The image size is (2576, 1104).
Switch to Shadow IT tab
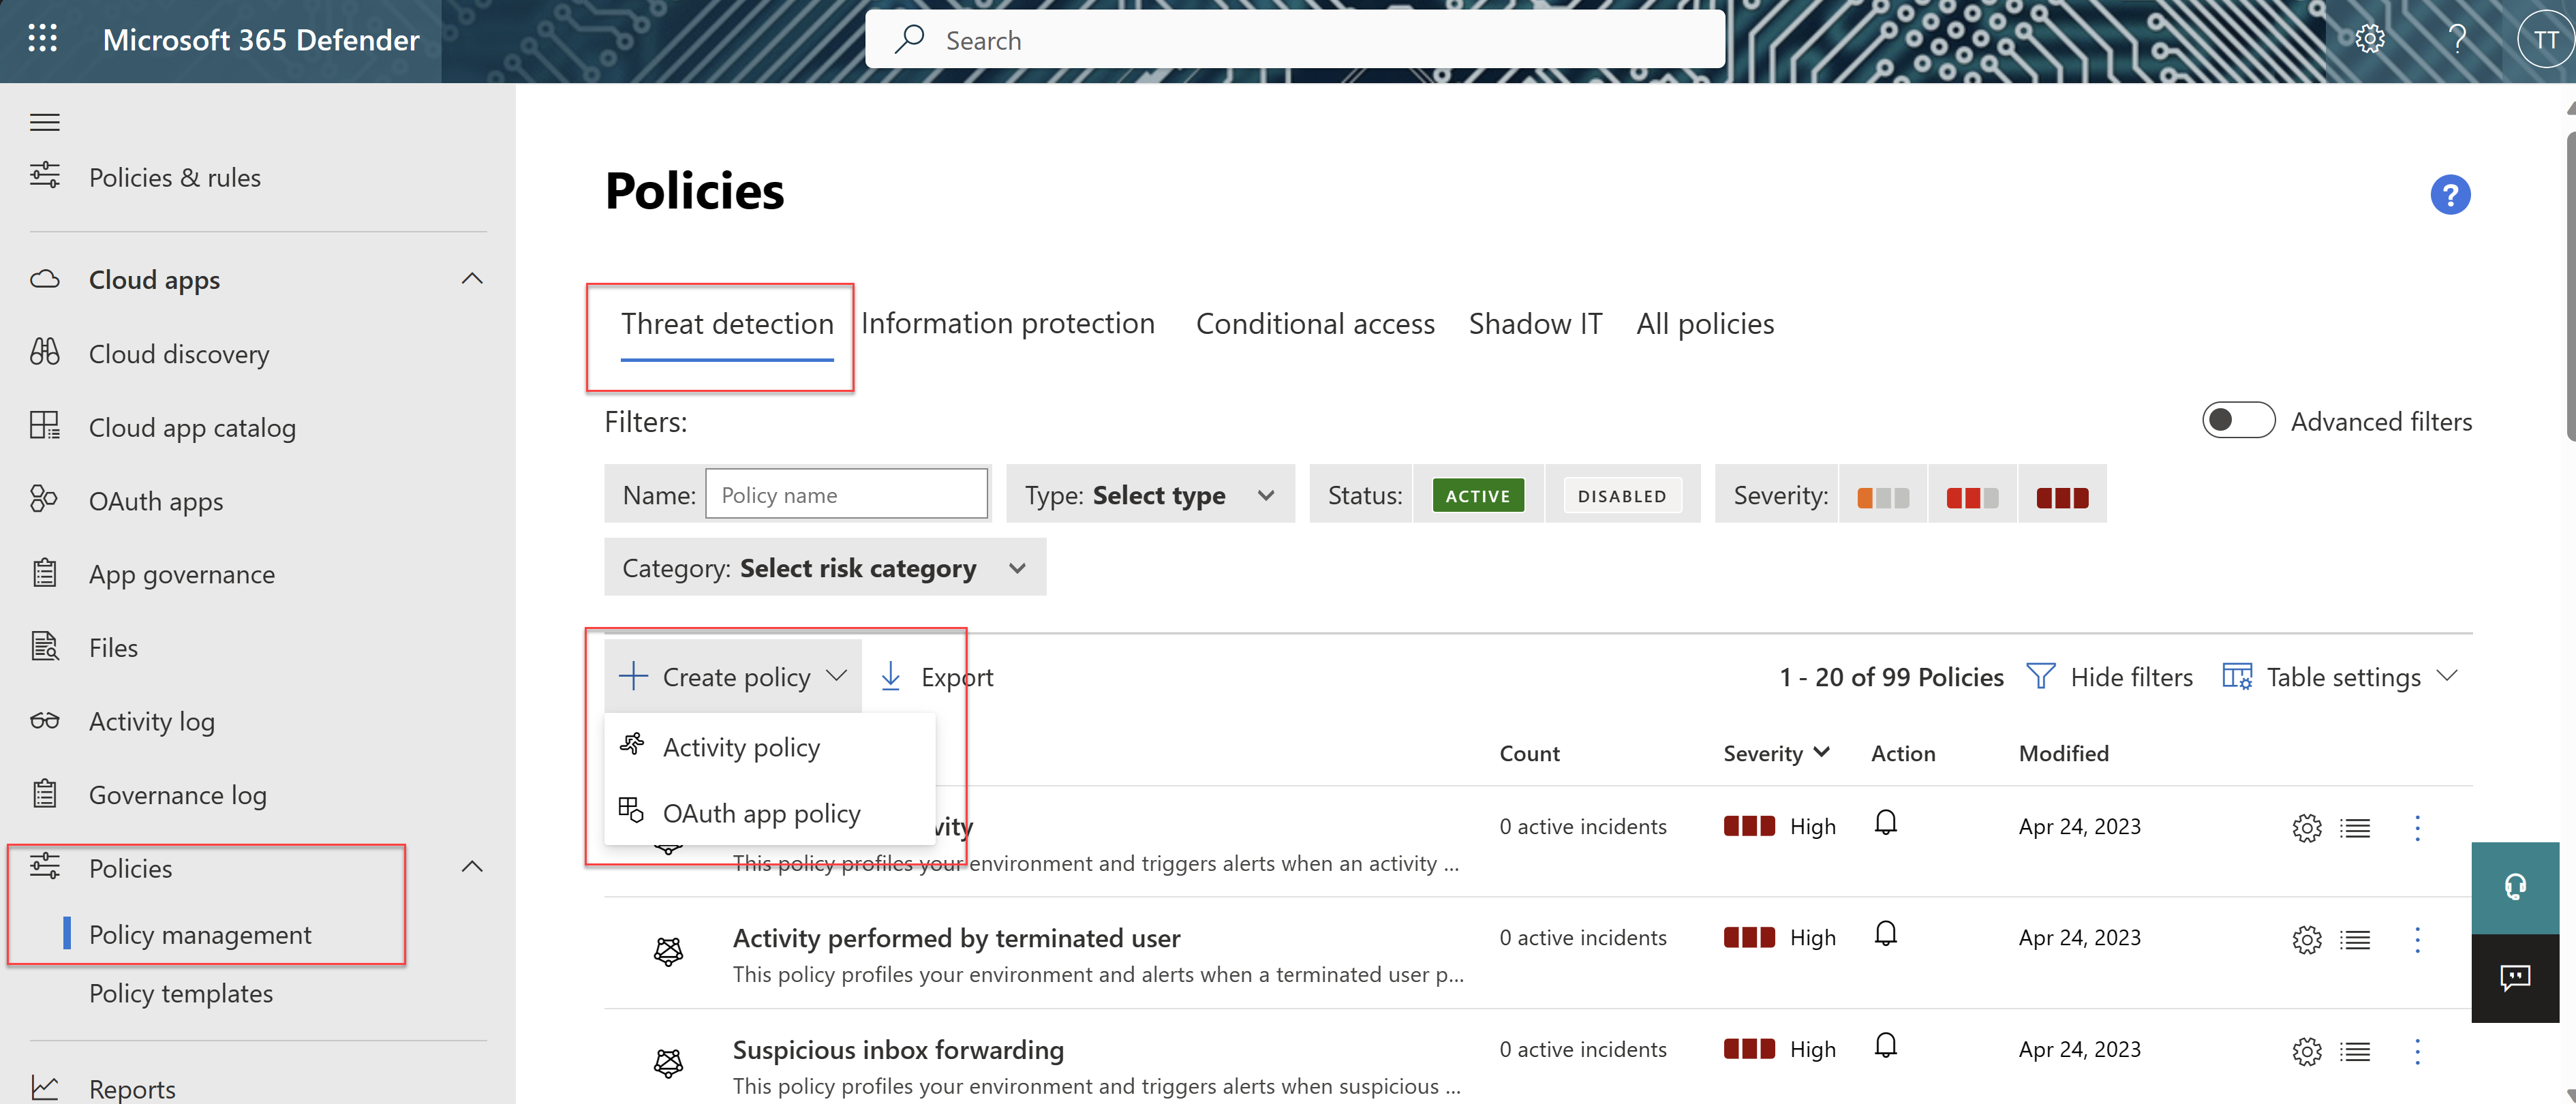tap(1536, 320)
